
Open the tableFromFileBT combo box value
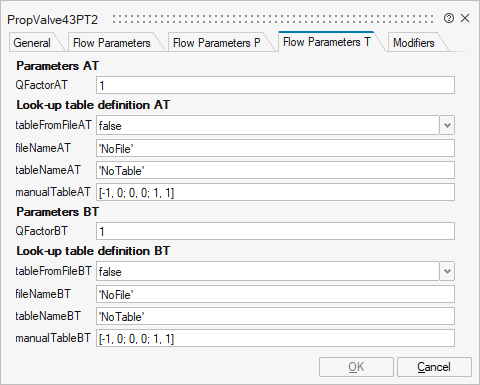(x=268, y=271)
